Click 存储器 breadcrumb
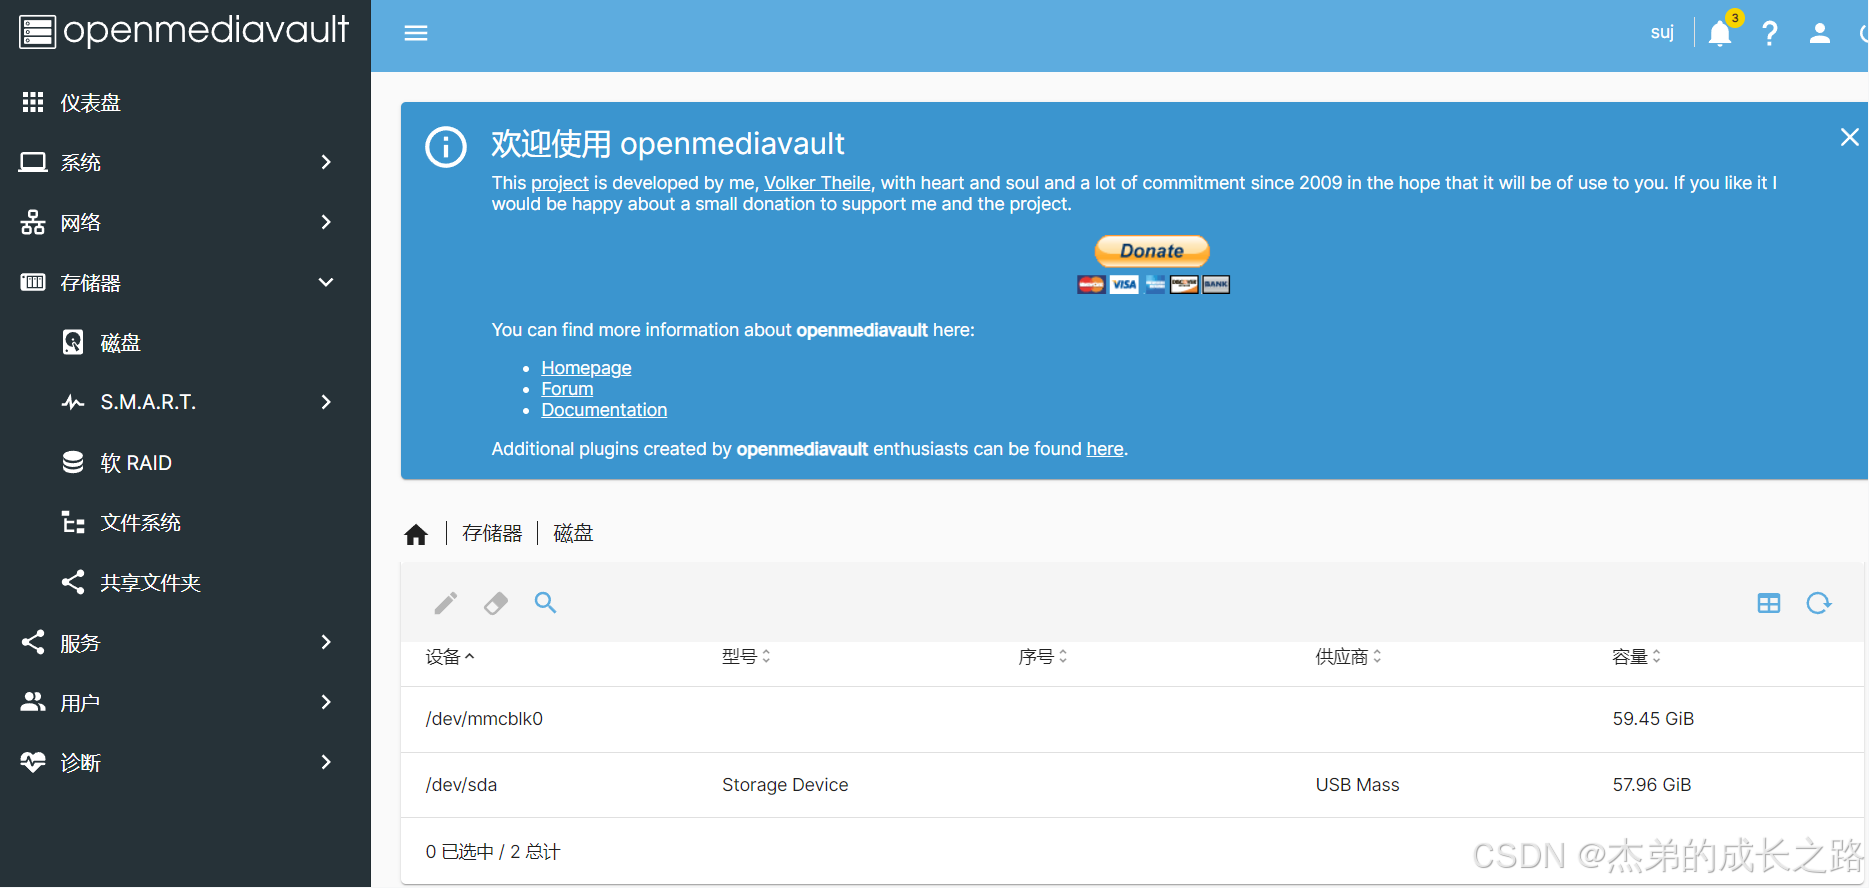The image size is (1869, 888). pos(492,534)
